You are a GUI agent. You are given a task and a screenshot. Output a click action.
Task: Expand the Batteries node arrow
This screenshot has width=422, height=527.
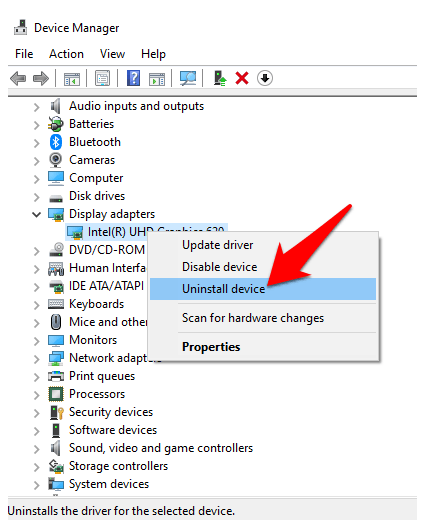pos(36,125)
